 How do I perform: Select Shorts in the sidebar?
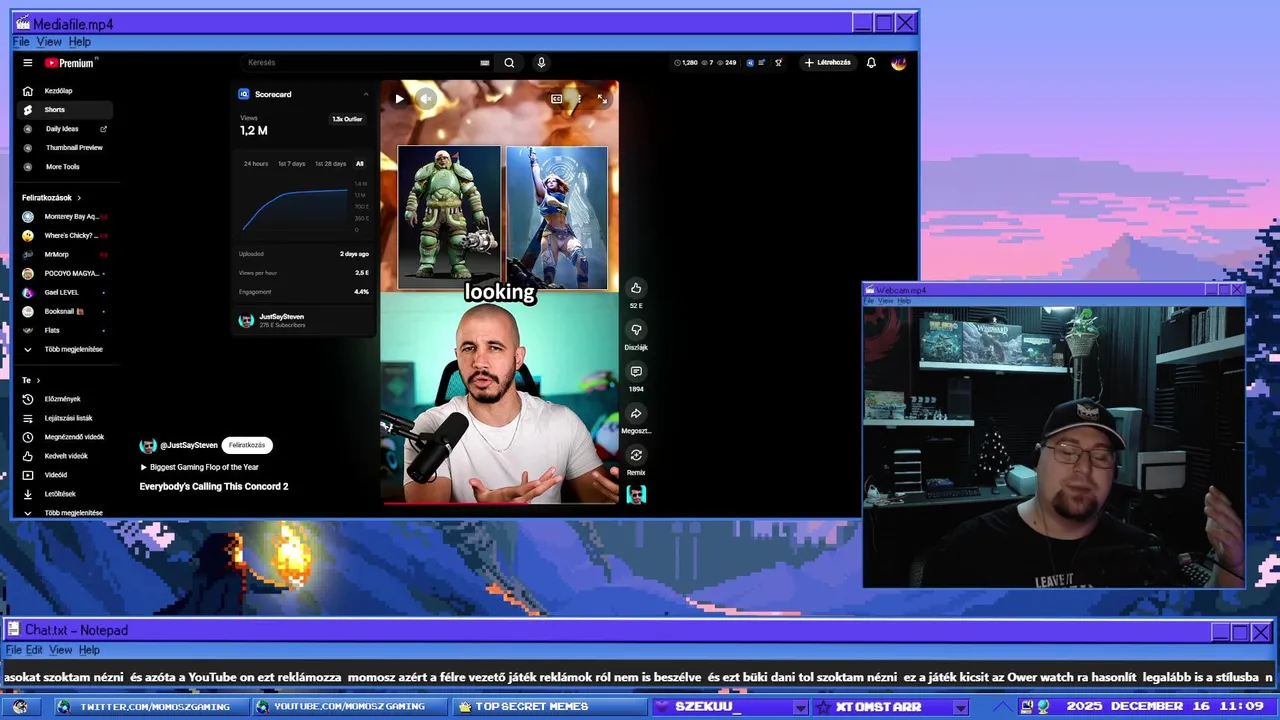pos(66,110)
